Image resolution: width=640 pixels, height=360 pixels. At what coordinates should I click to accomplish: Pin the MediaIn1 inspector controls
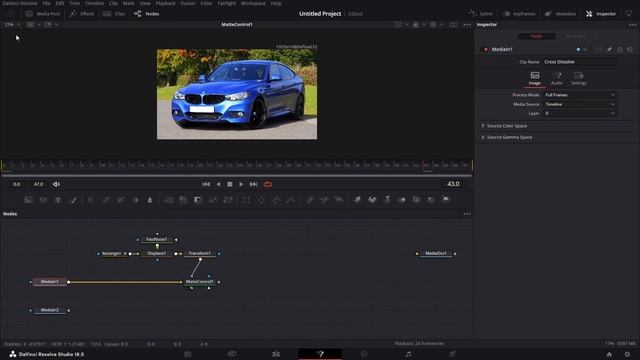pos(609,49)
